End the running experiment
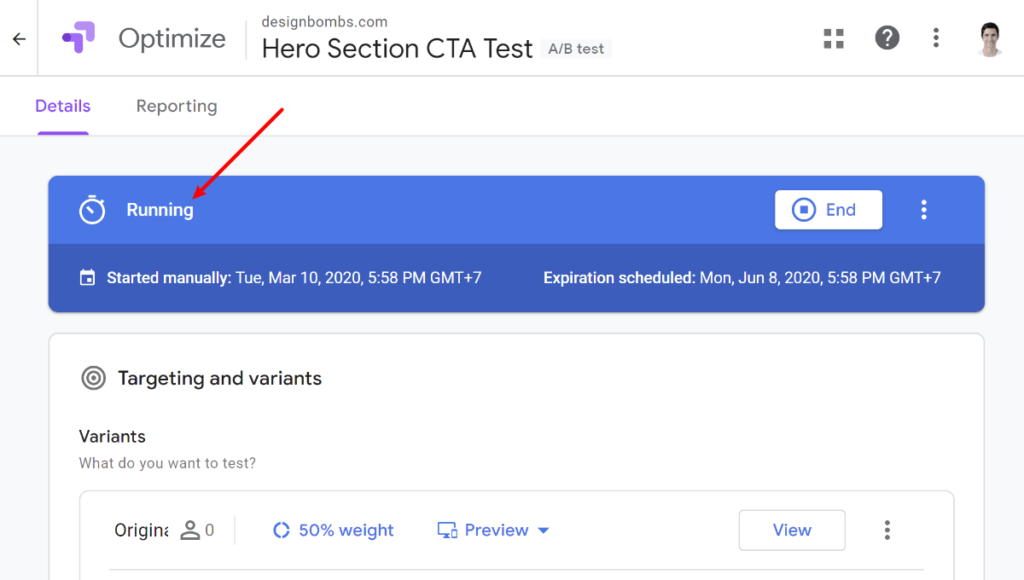The width and height of the screenshot is (1024, 580). [x=828, y=210]
